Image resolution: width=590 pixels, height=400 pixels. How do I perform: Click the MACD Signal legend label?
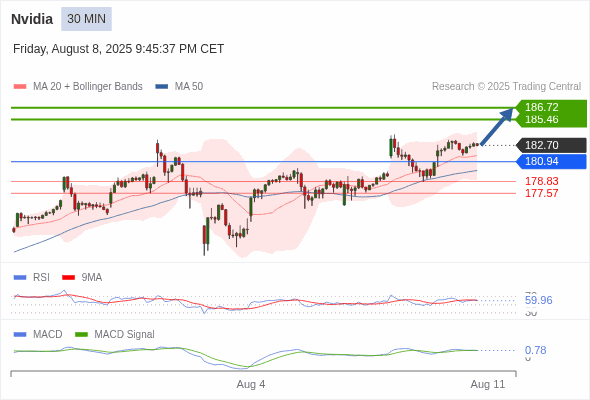pyautogui.click(x=124, y=334)
